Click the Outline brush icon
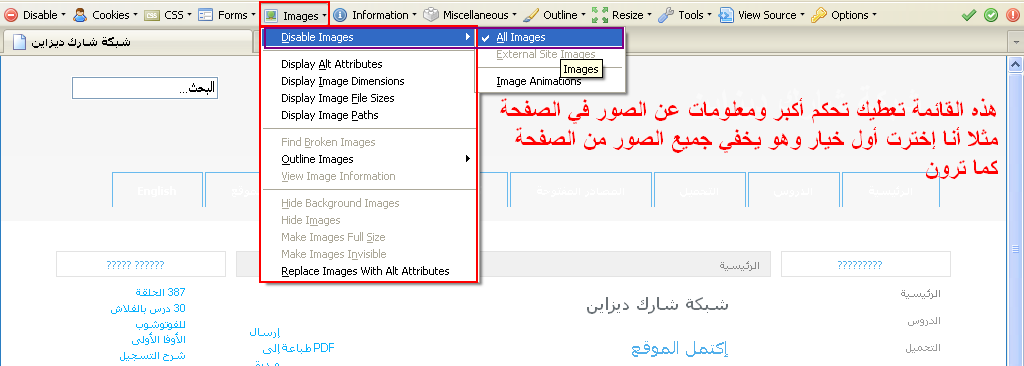Screen dimensions: 1024x366 [531, 15]
